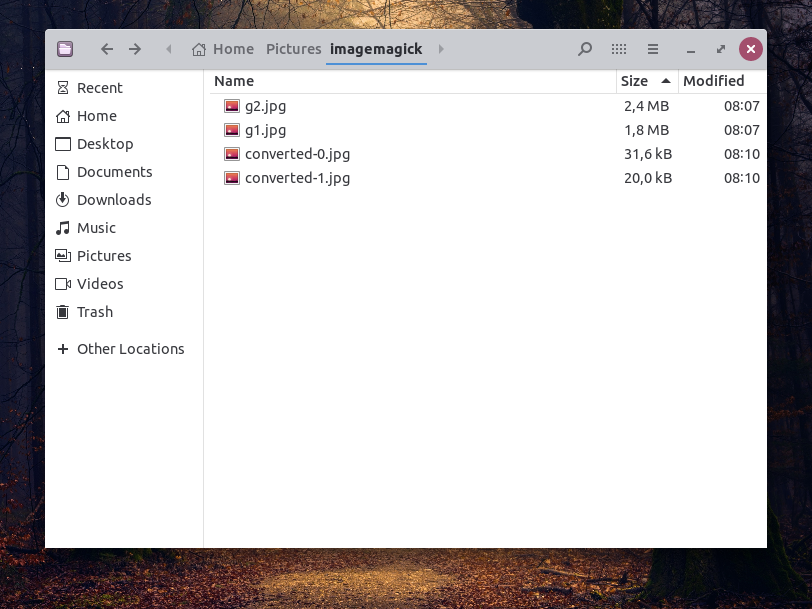Open Music in the sidebar
The width and height of the screenshot is (812, 609).
[124, 228]
